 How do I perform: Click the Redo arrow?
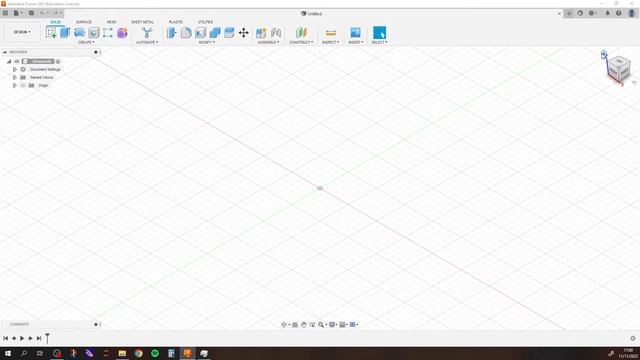pyautogui.click(x=56, y=13)
